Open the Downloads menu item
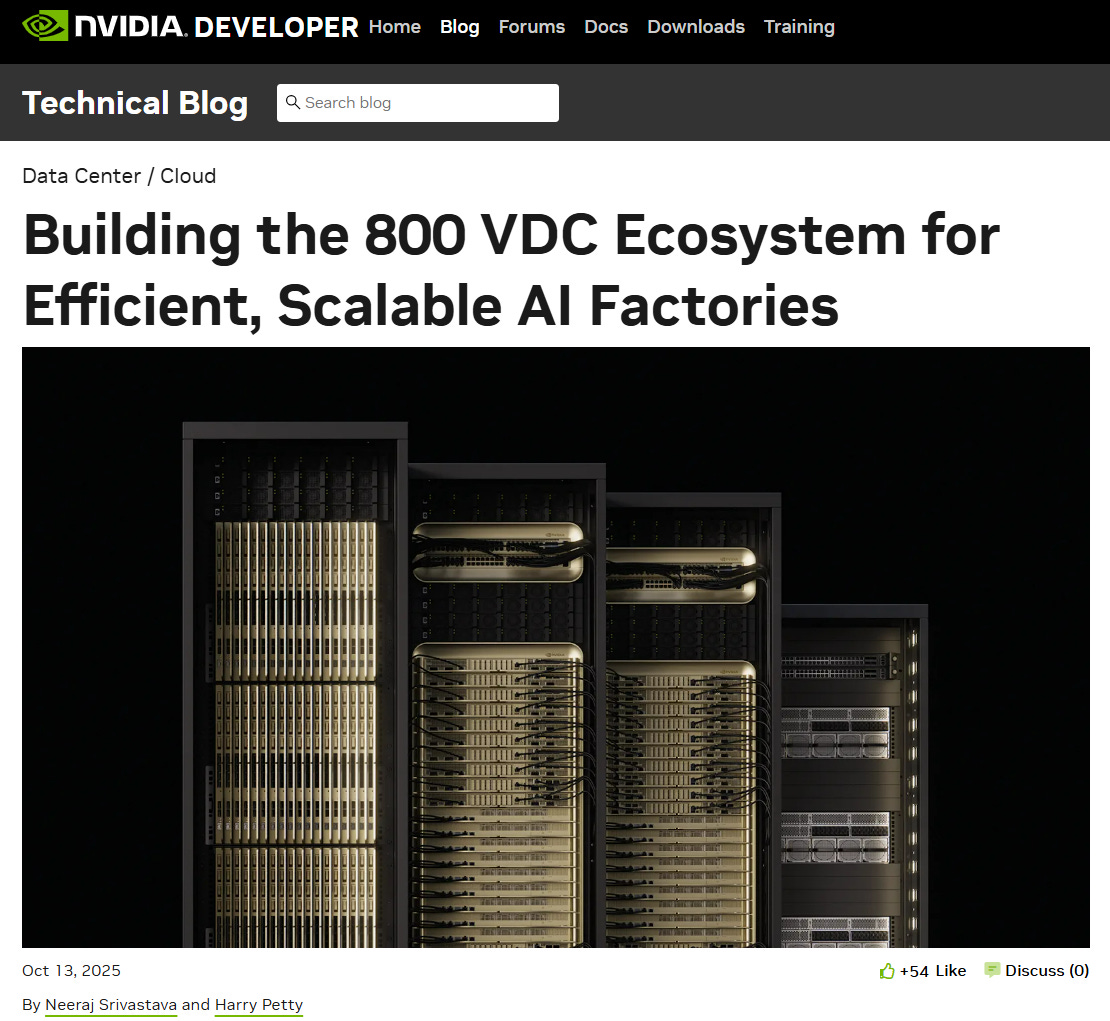Image resolution: width=1110 pixels, height=1021 pixels. (696, 27)
